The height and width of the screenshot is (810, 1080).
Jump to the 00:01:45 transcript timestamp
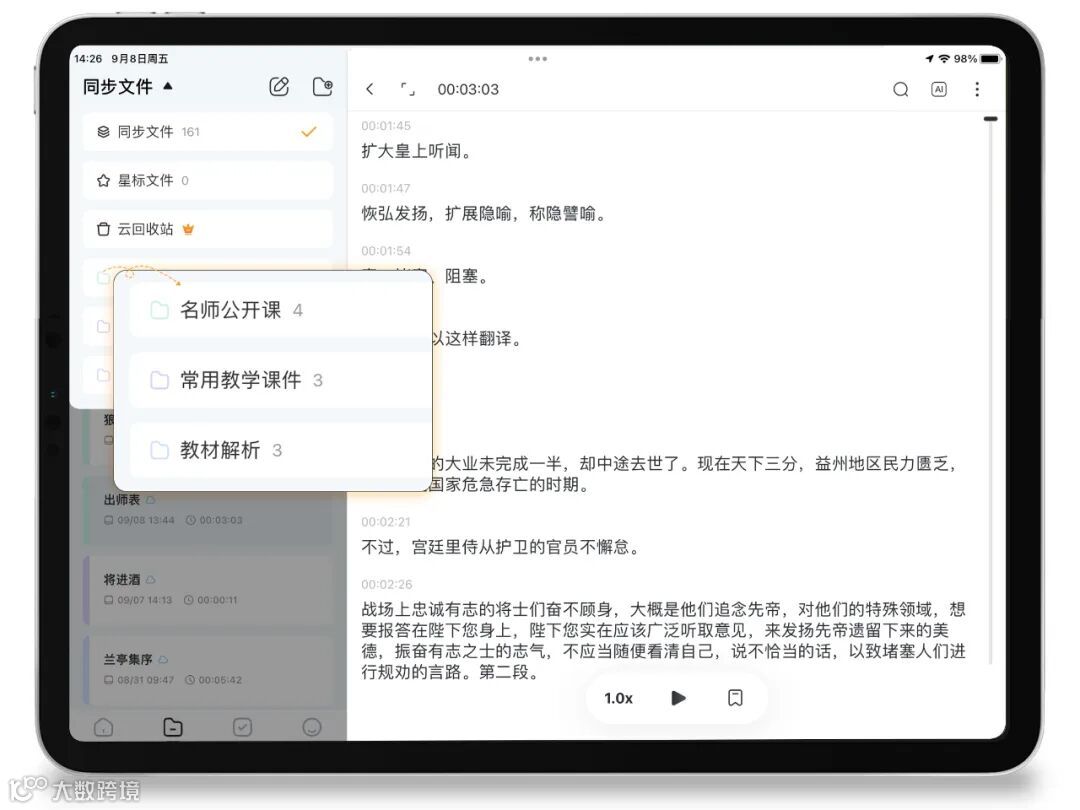pos(386,126)
